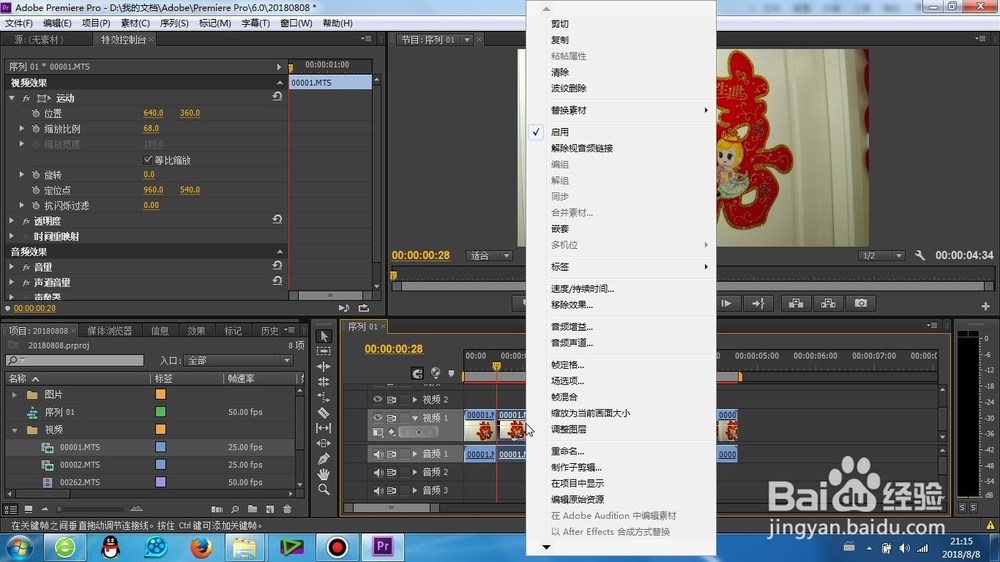Collapse the 视频 bin folder
Screen dimensions: 1000x562
(14, 430)
